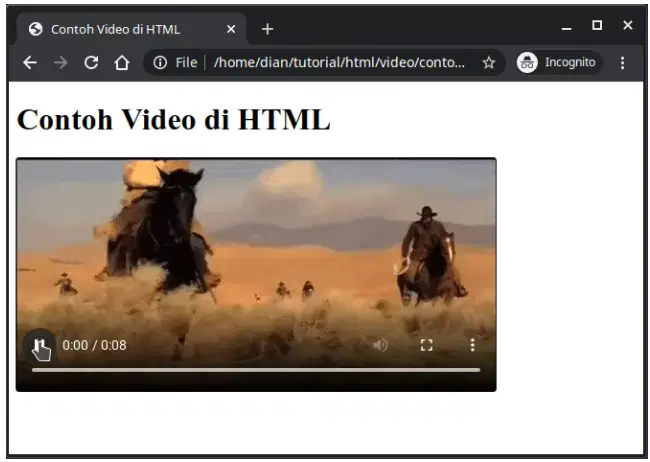Seek on the video progress bar

click(256, 370)
